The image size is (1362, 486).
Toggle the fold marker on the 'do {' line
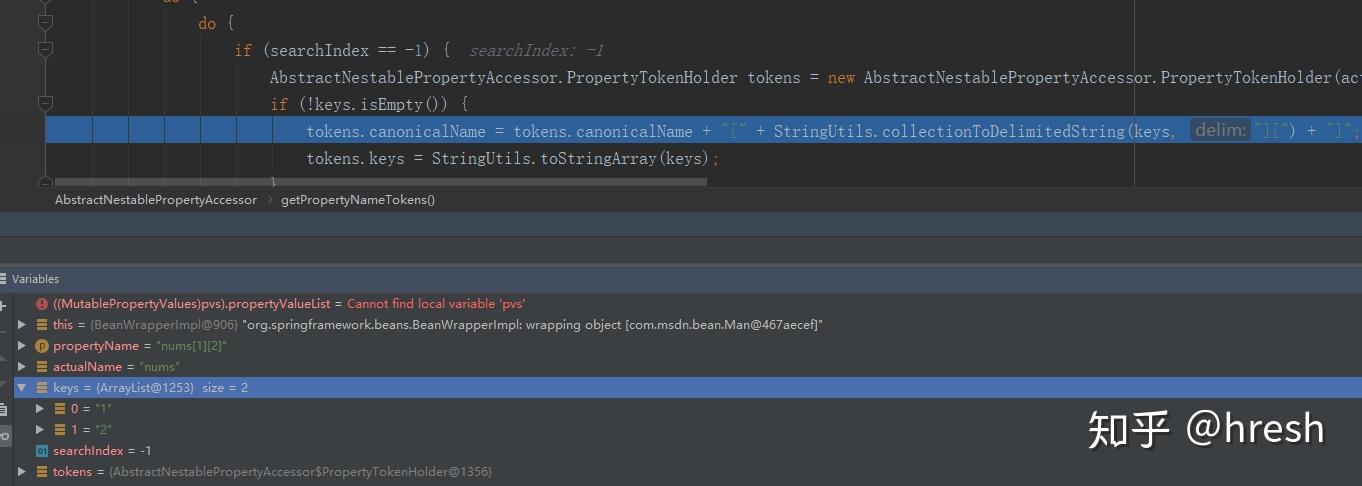coord(44,22)
